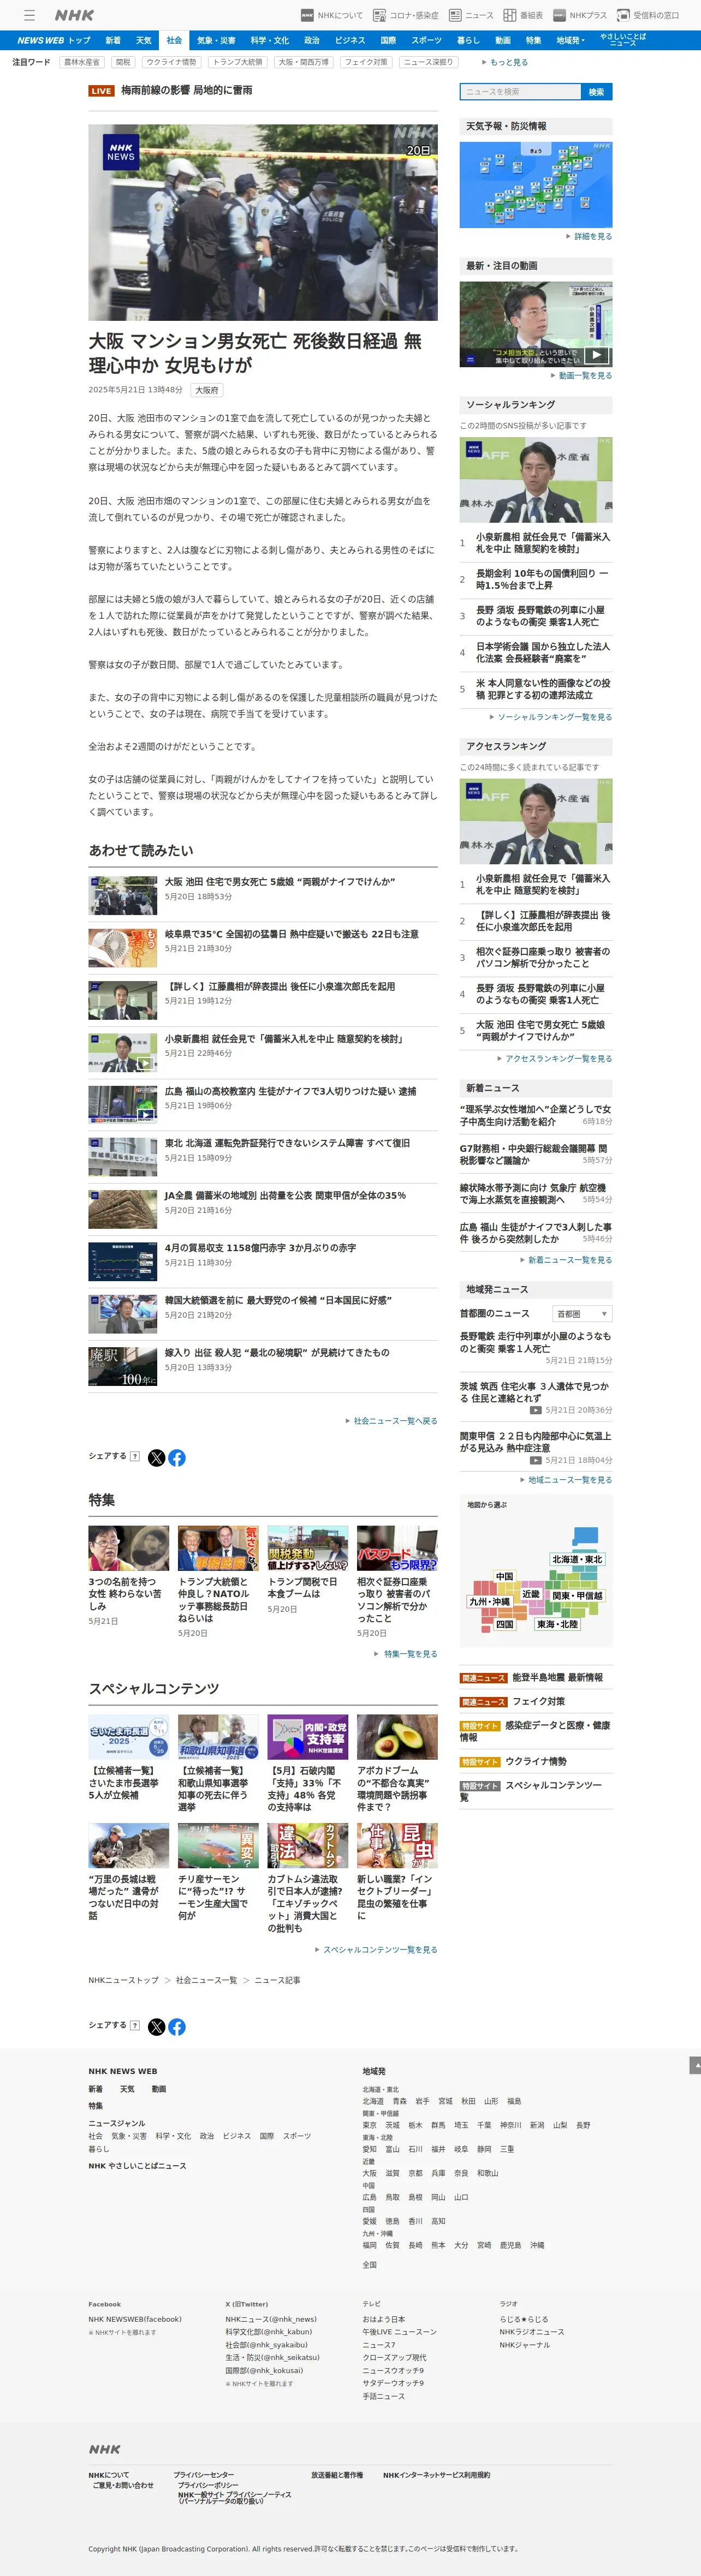The image size is (701, 2576).
Task: Click the 大阪府 tag under the headline
Action: pos(207,390)
